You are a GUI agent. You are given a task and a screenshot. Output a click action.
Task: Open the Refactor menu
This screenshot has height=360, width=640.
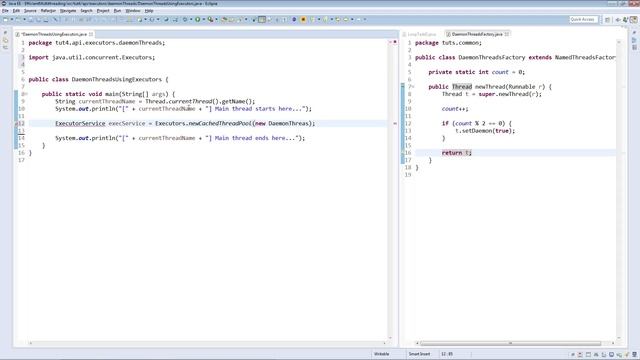[x=48, y=11]
